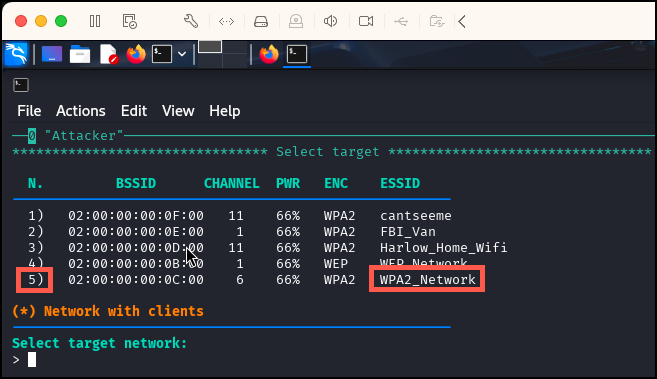This screenshot has width=657, height=379.
Task: Open VM settings wrench icon
Action: tap(191, 21)
